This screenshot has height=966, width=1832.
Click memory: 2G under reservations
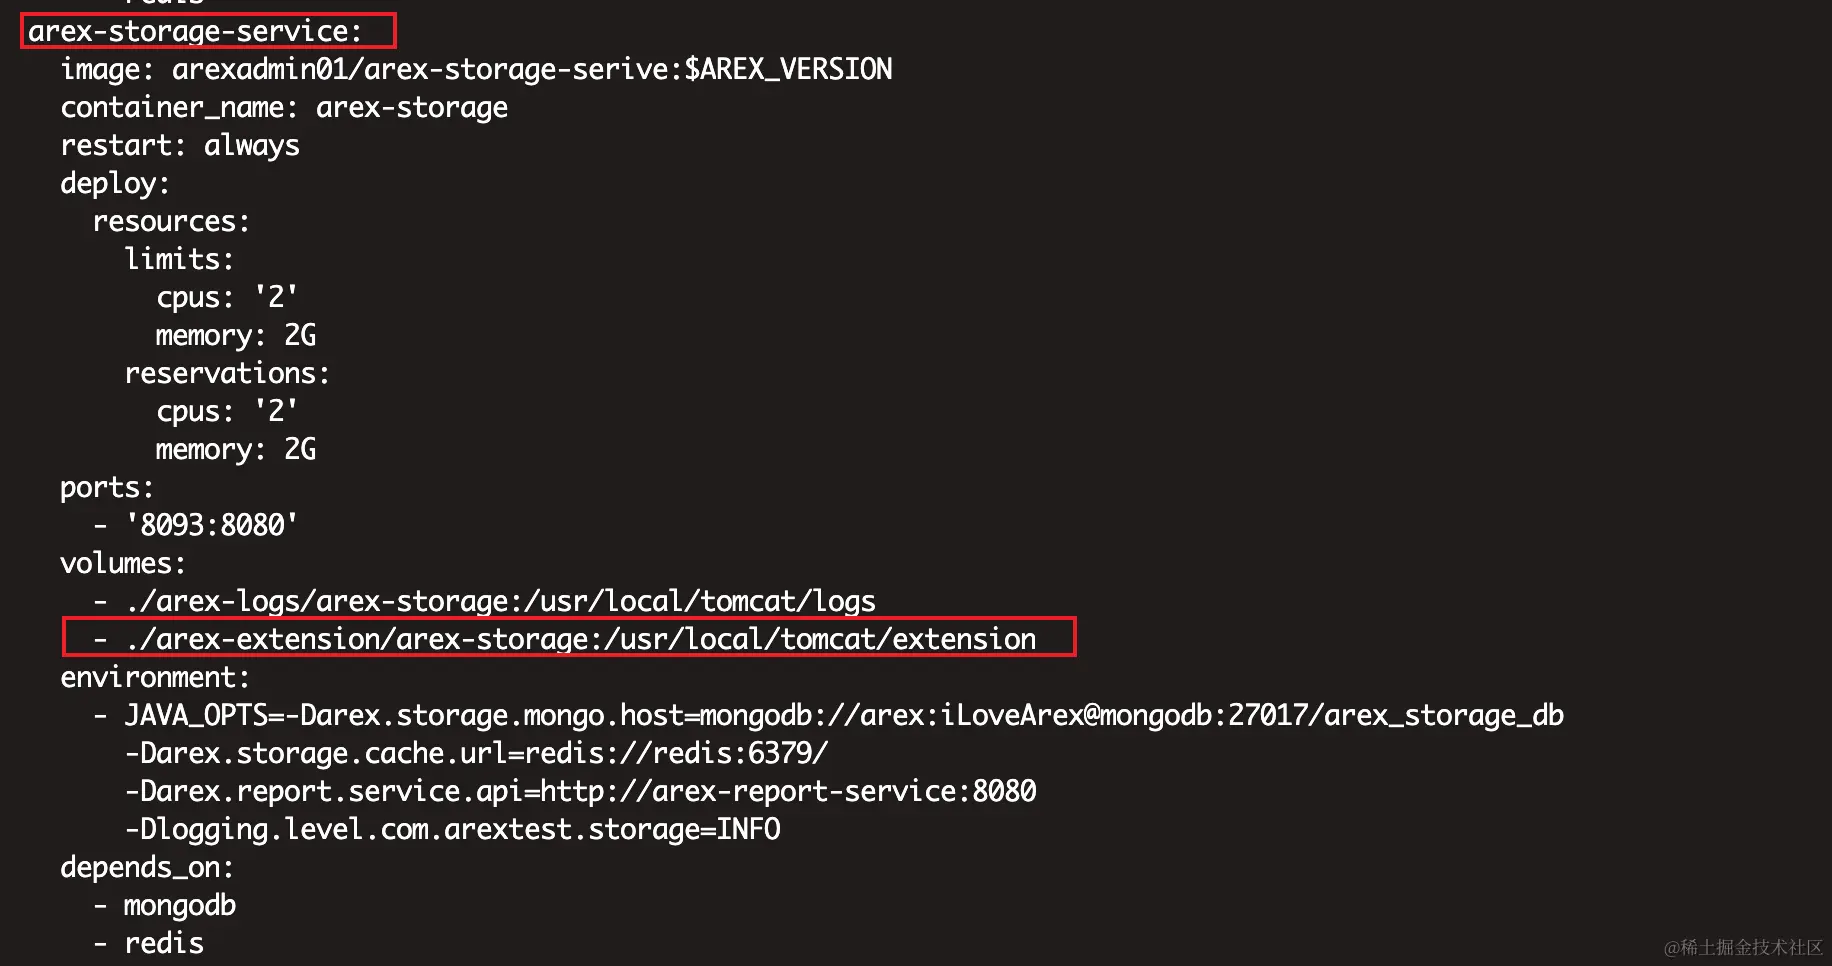click(x=236, y=449)
